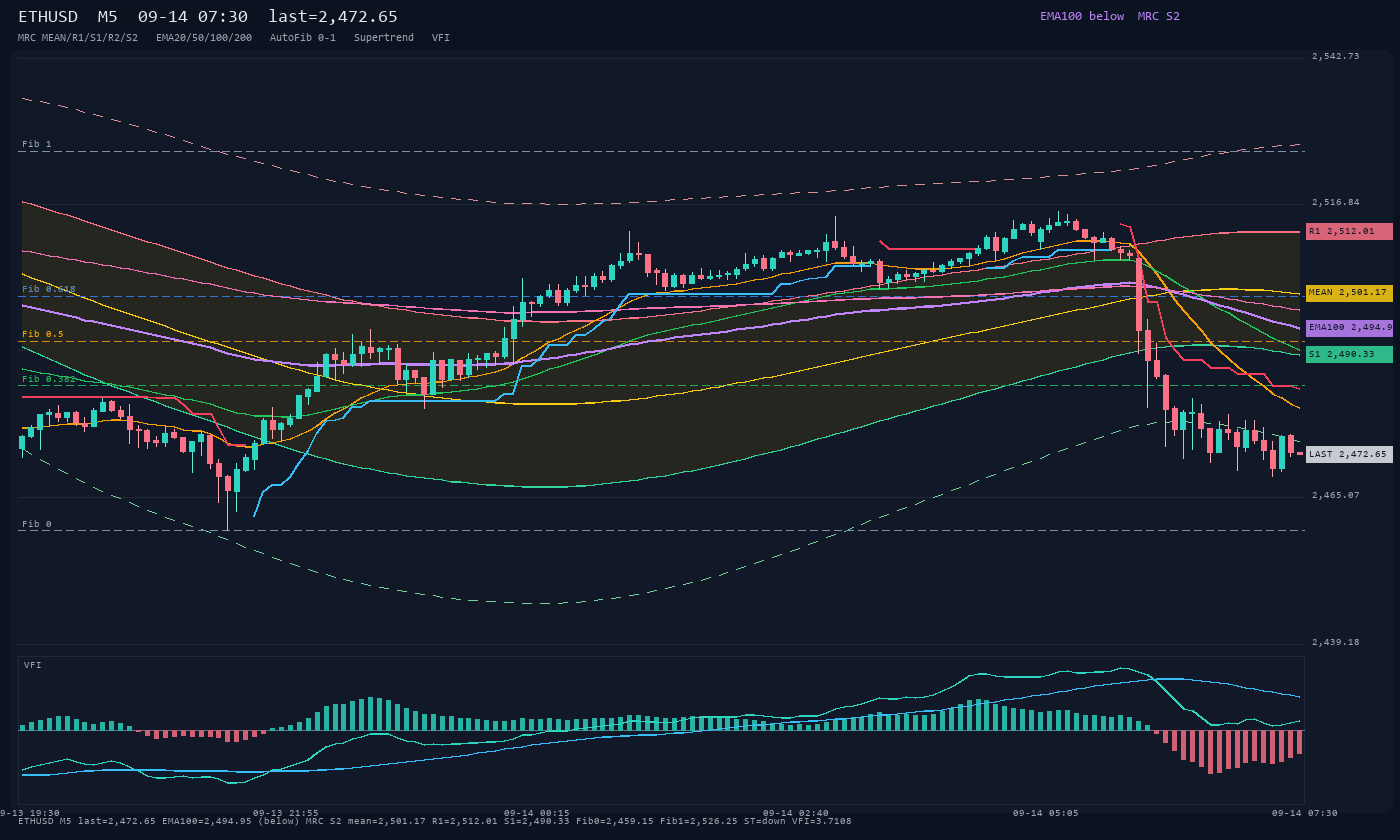Click the red R1 2,512.01 price tag
Viewport: 1400px width, 840px height.
(1349, 231)
